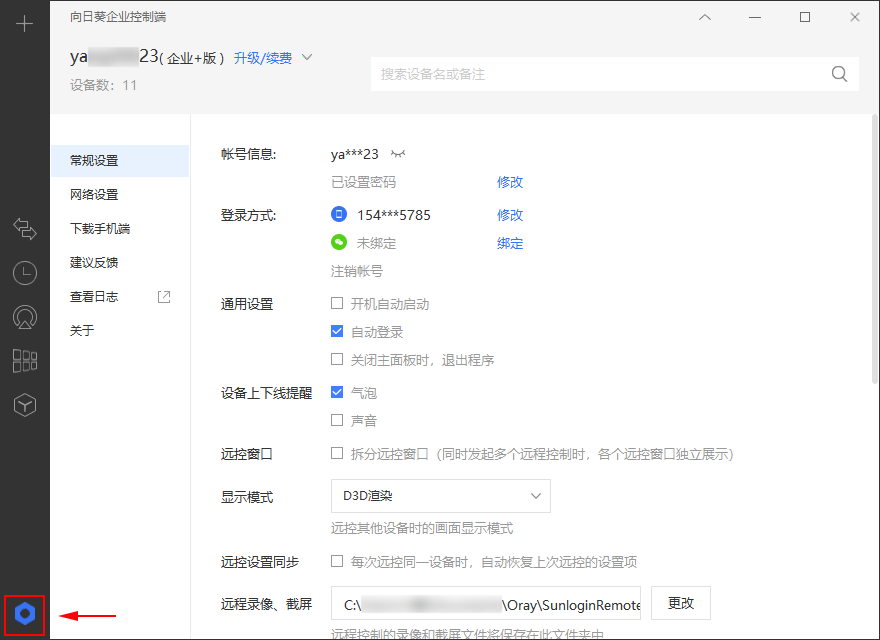Open the D3D渲染 display mode dropdown
The image size is (880, 640).
tap(441, 496)
